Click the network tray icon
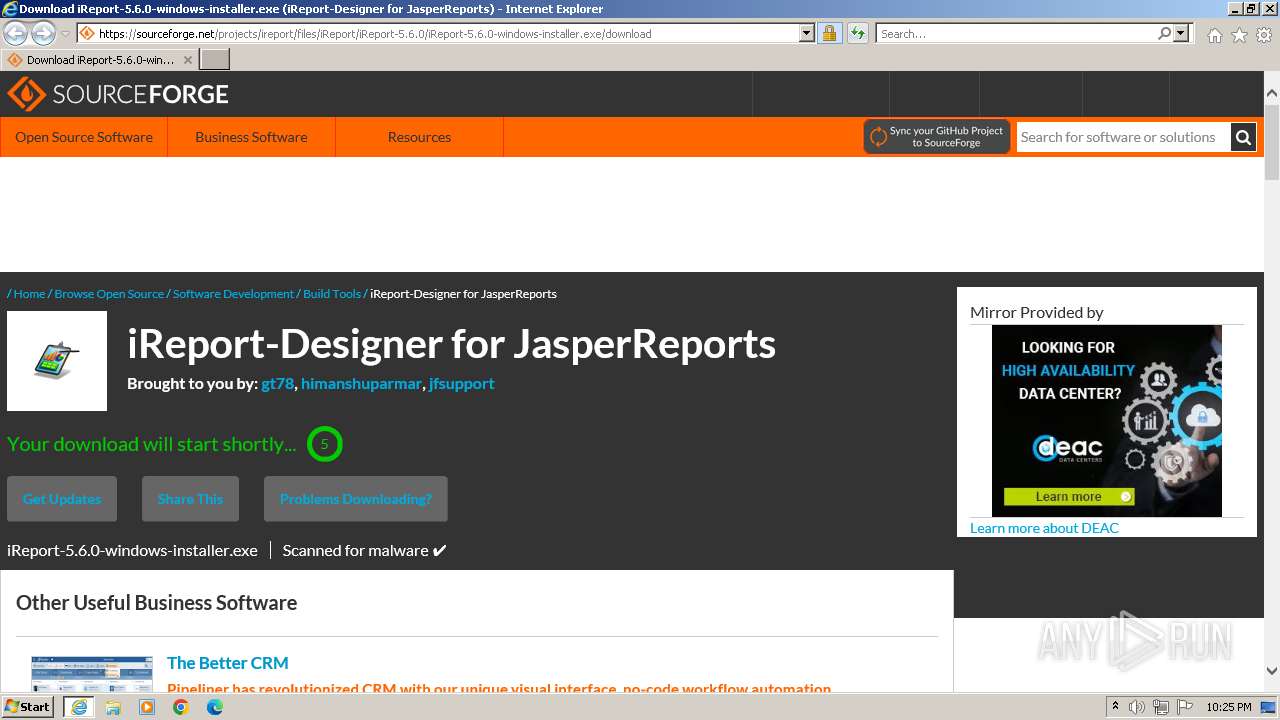Image resolution: width=1280 pixels, height=720 pixels. pyautogui.click(x=1160, y=707)
